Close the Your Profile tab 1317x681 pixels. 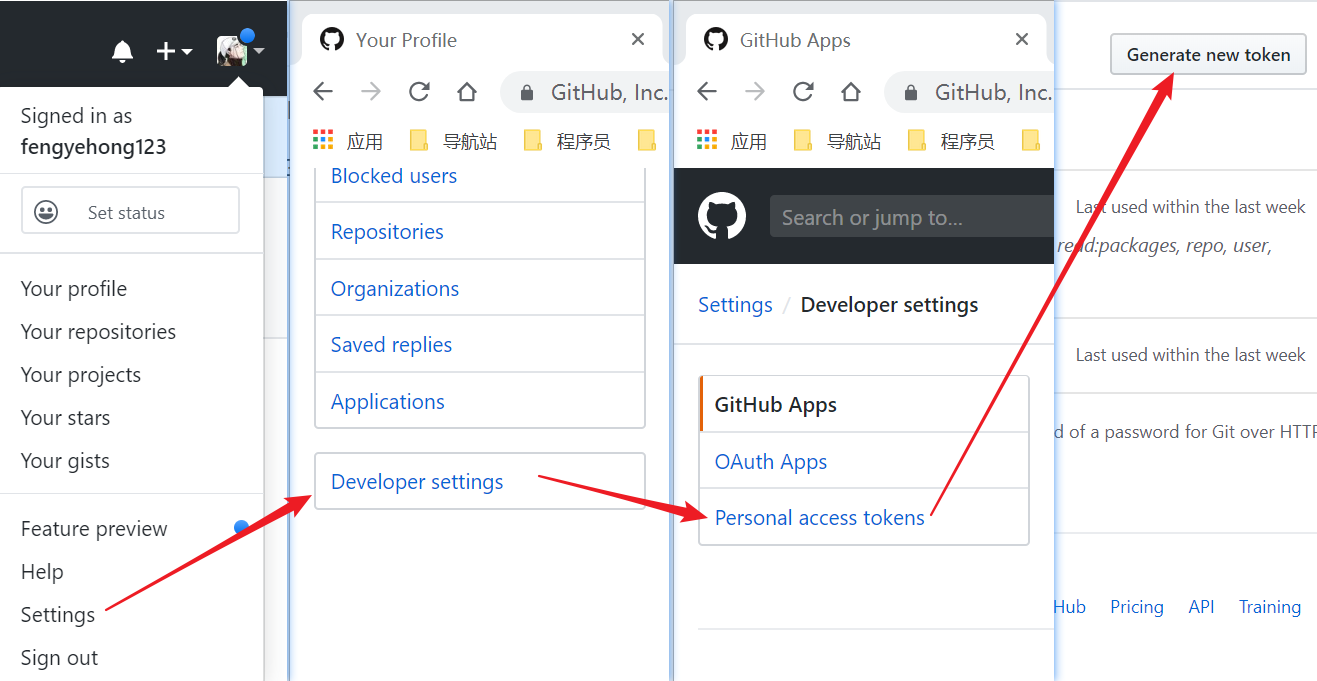(x=638, y=40)
